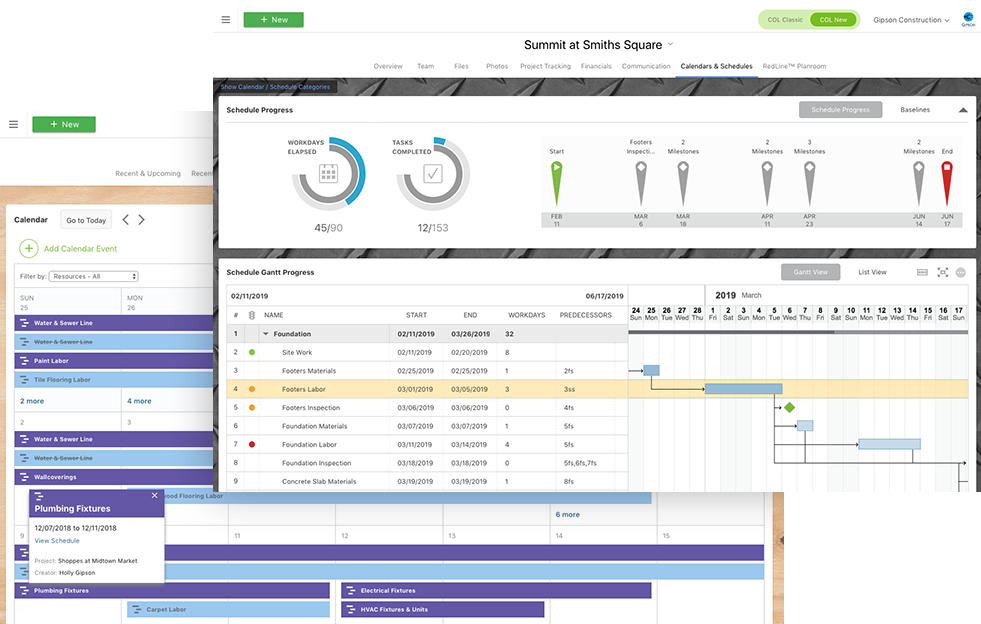Viewport: 981px width, 624px height.
Task: Open the Photos tab
Action: click(497, 66)
